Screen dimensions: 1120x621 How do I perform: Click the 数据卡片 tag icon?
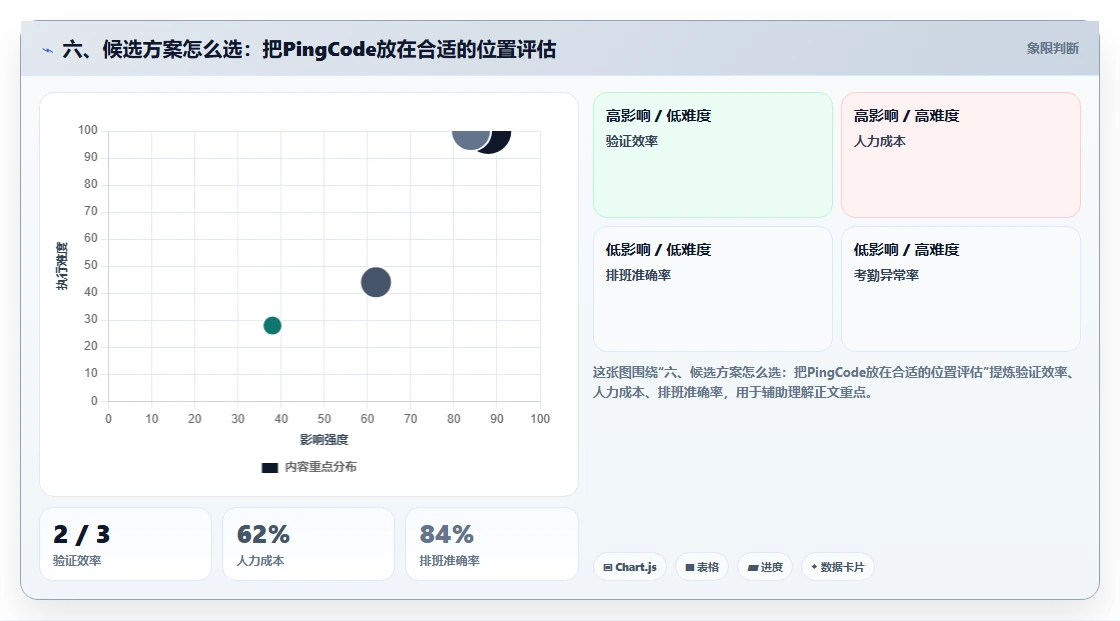pos(814,567)
